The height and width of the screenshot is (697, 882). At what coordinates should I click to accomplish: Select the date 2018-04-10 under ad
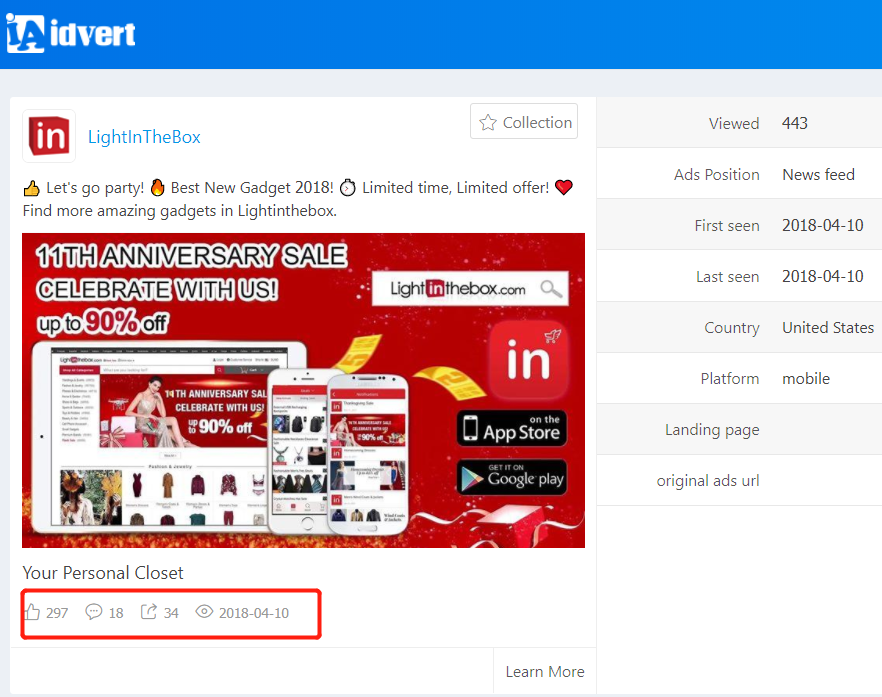pyautogui.click(x=254, y=613)
